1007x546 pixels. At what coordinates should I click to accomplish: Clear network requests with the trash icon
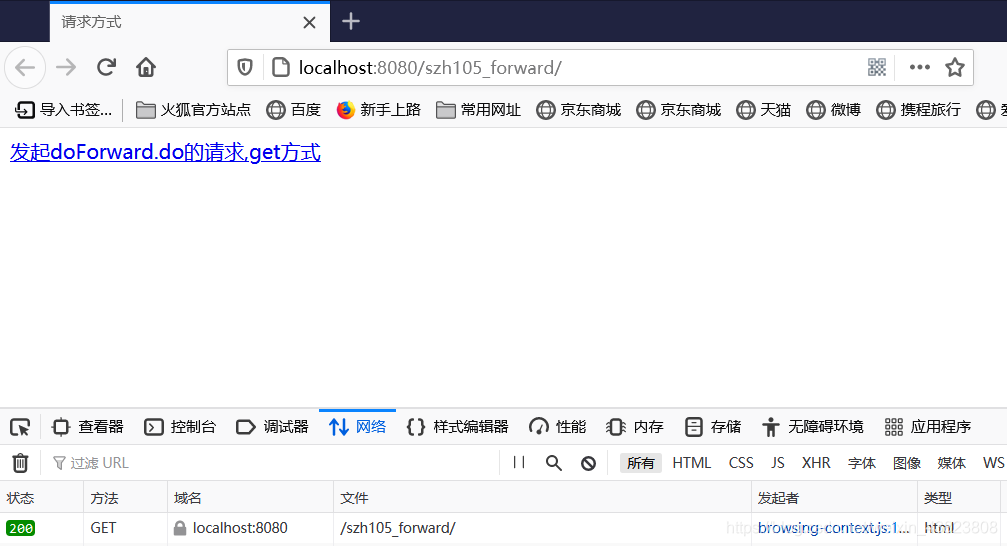pyautogui.click(x=20, y=462)
